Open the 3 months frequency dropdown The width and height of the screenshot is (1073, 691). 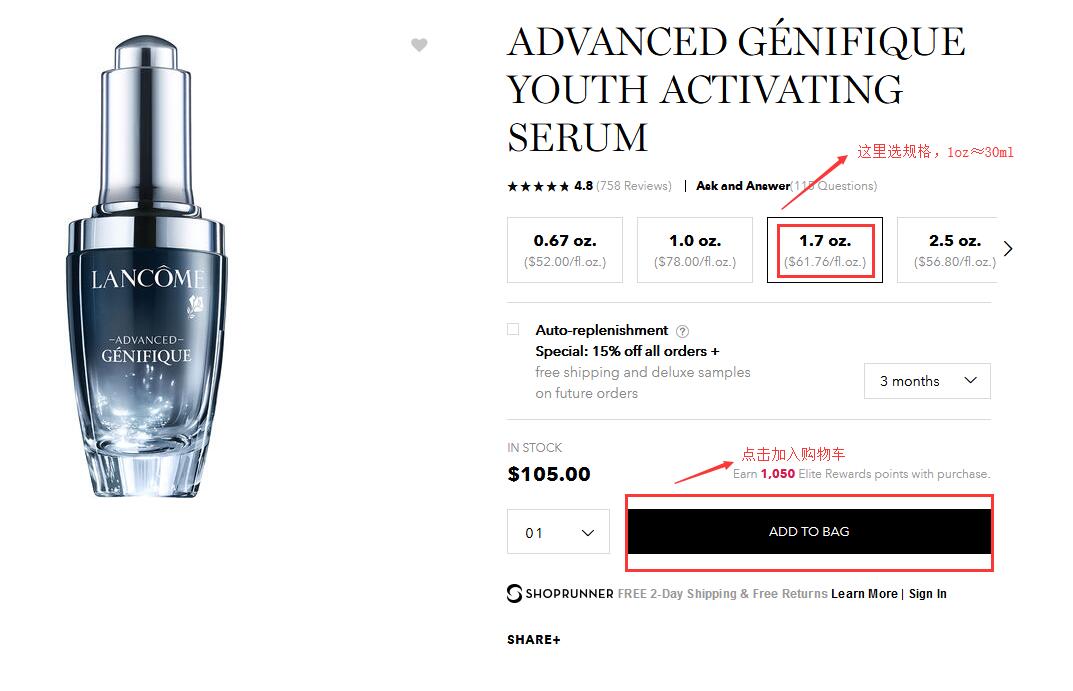tap(927, 381)
